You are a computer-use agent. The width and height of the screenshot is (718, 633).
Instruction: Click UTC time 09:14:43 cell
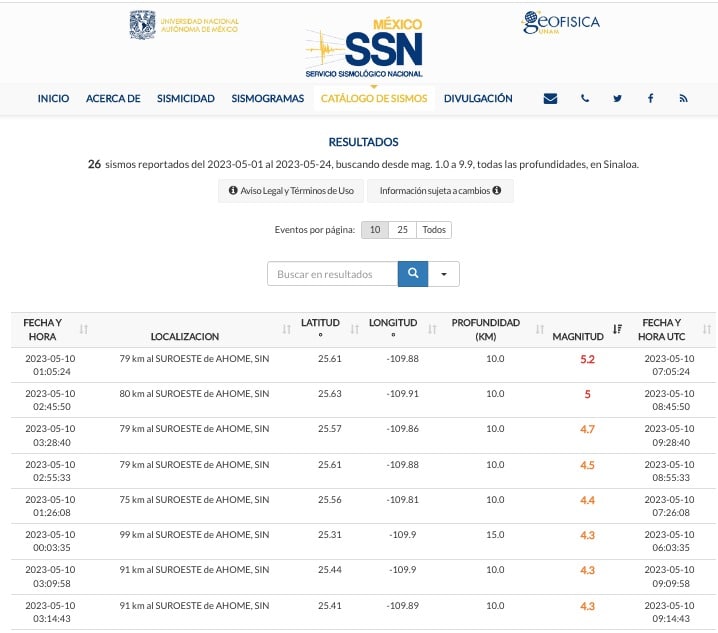point(669,612)
